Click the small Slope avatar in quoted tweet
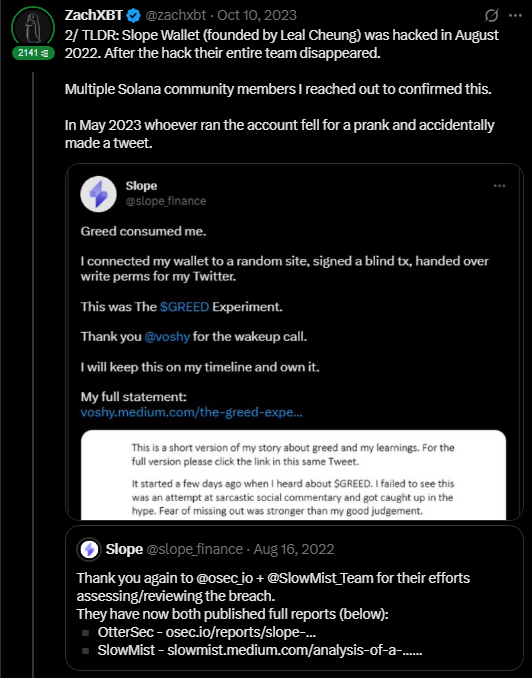This screenshot has height=678, width=532. click(x=89, y=550)
